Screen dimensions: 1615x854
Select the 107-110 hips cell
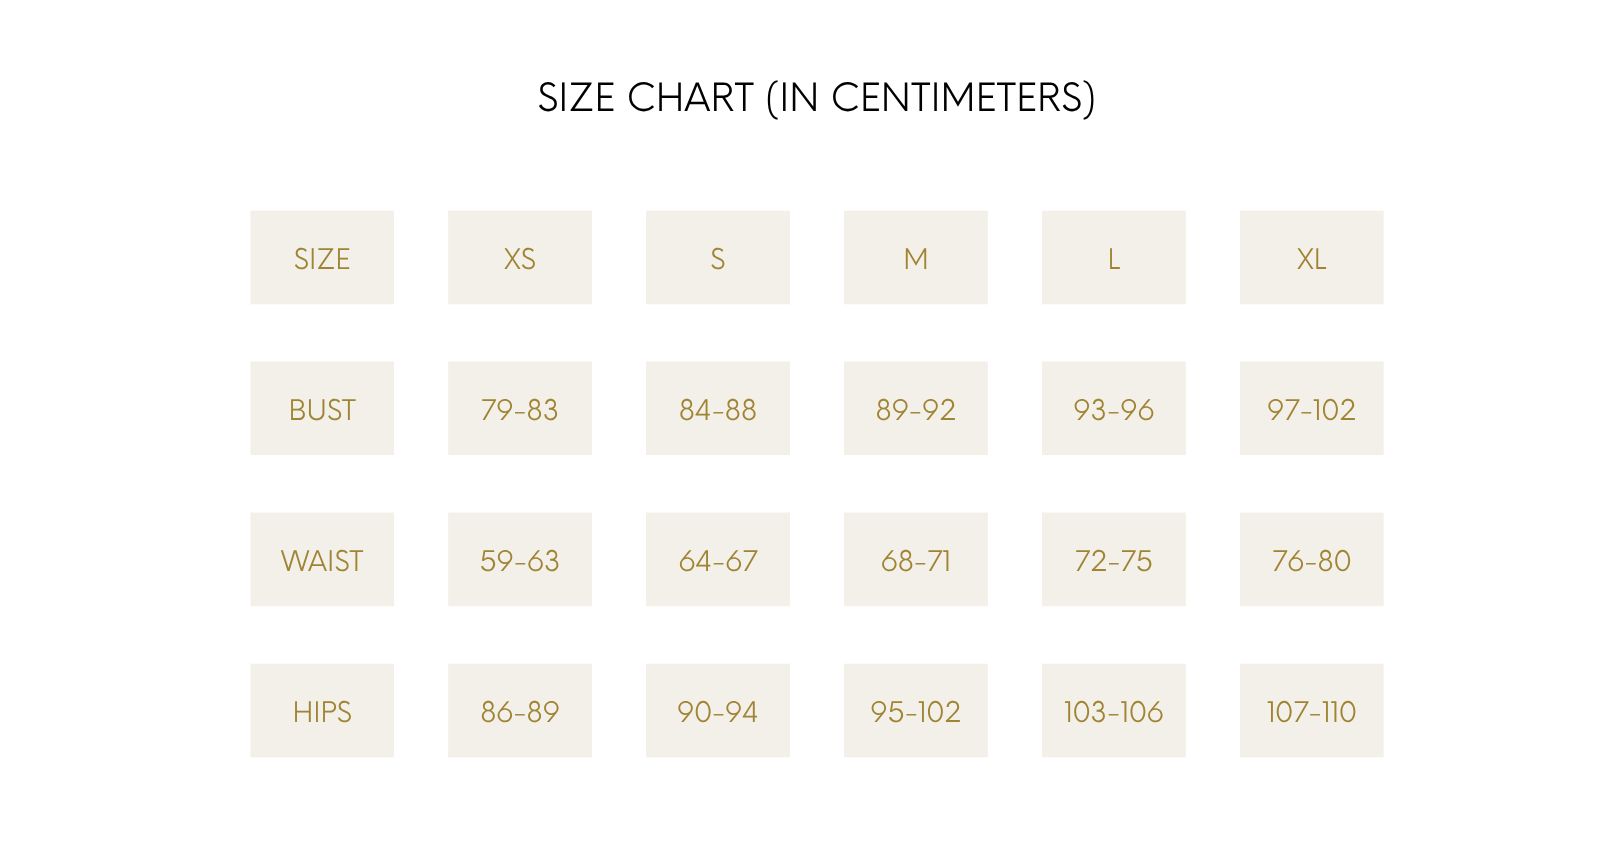point(1312,710)
